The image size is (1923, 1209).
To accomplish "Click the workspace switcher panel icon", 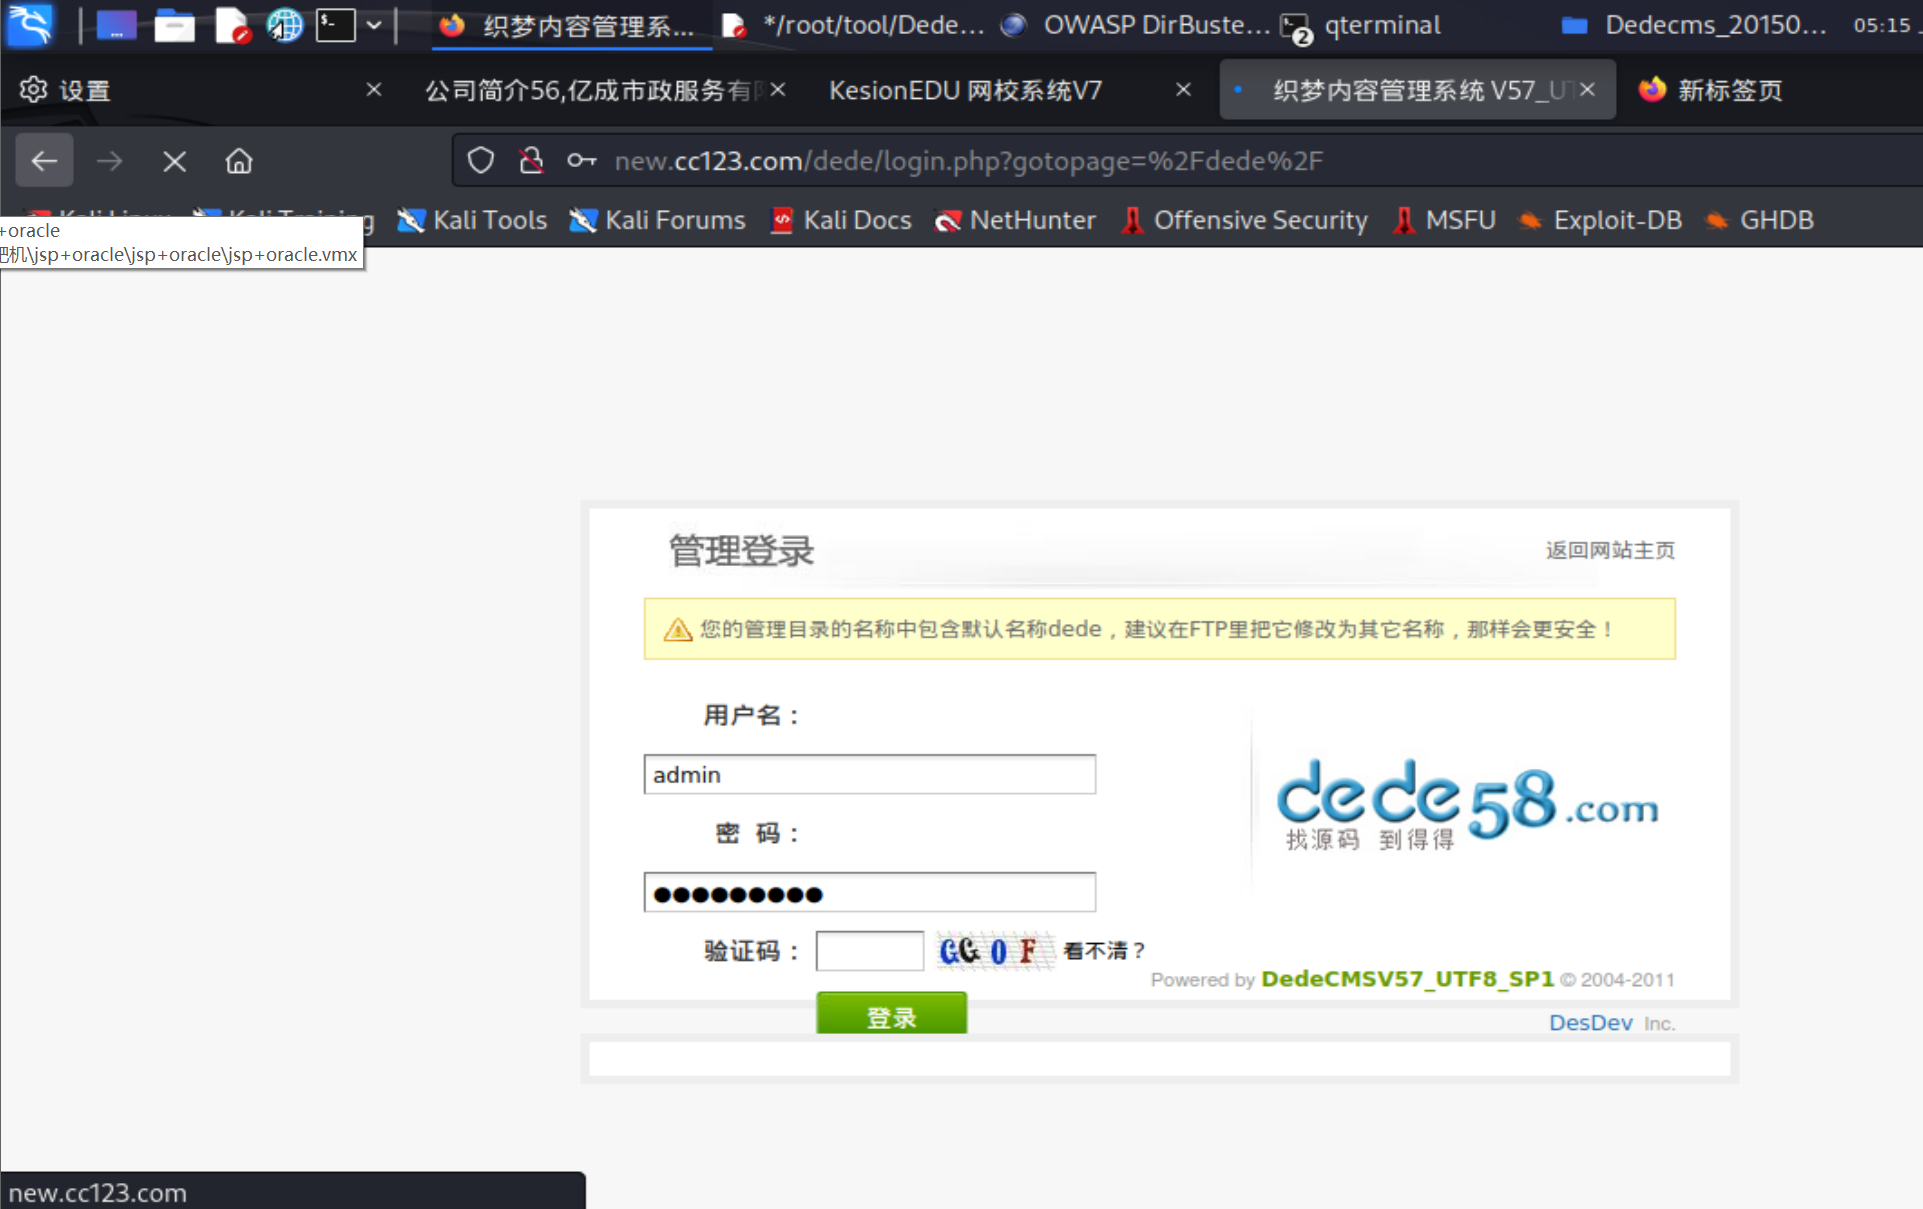I will tap(116, 25).
